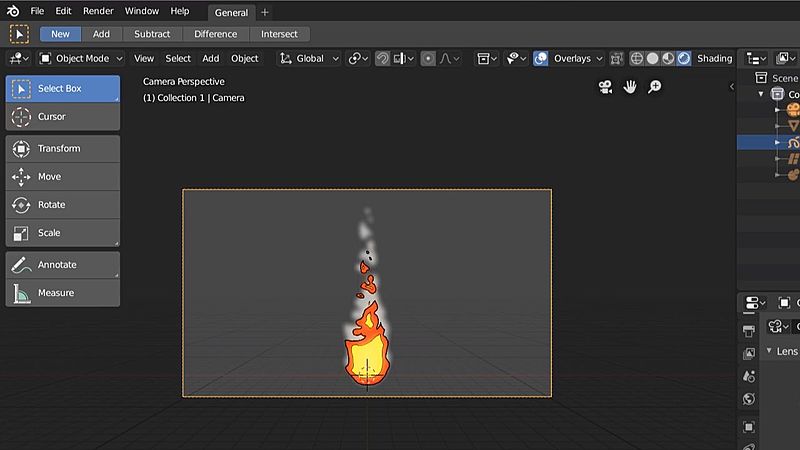The image size is (800, 450).
Task: Open the Help menu
Action: 180,11
